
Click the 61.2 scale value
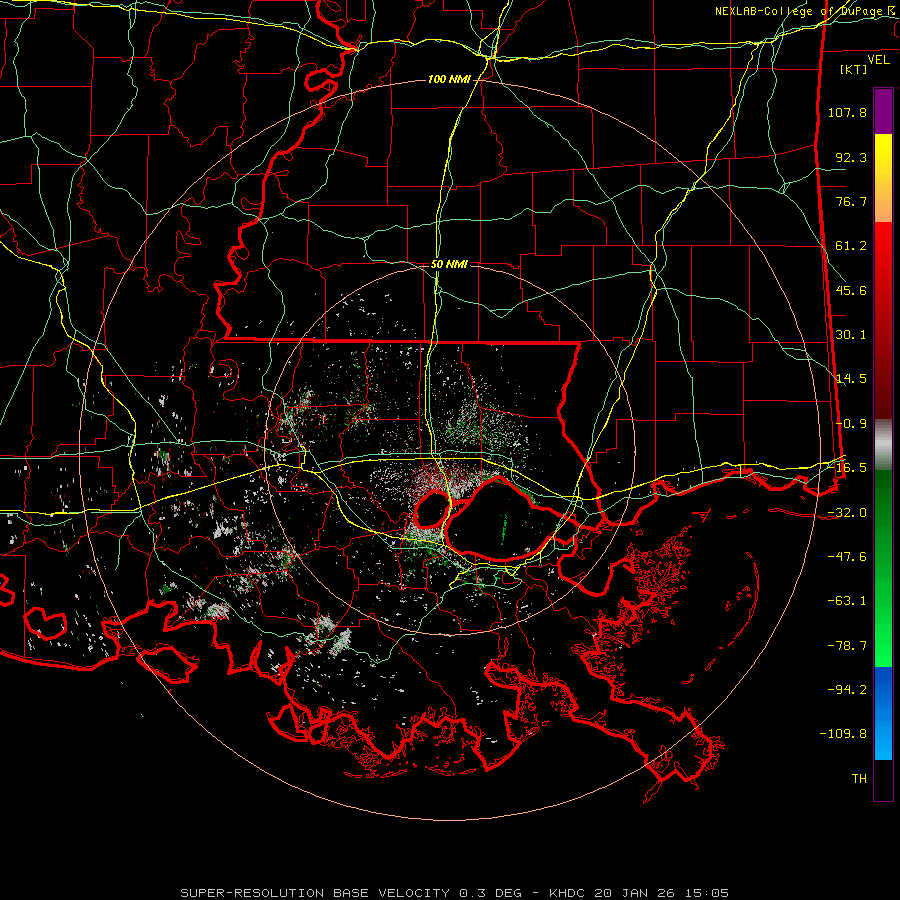pyautogui.click(x=851, y=246)
